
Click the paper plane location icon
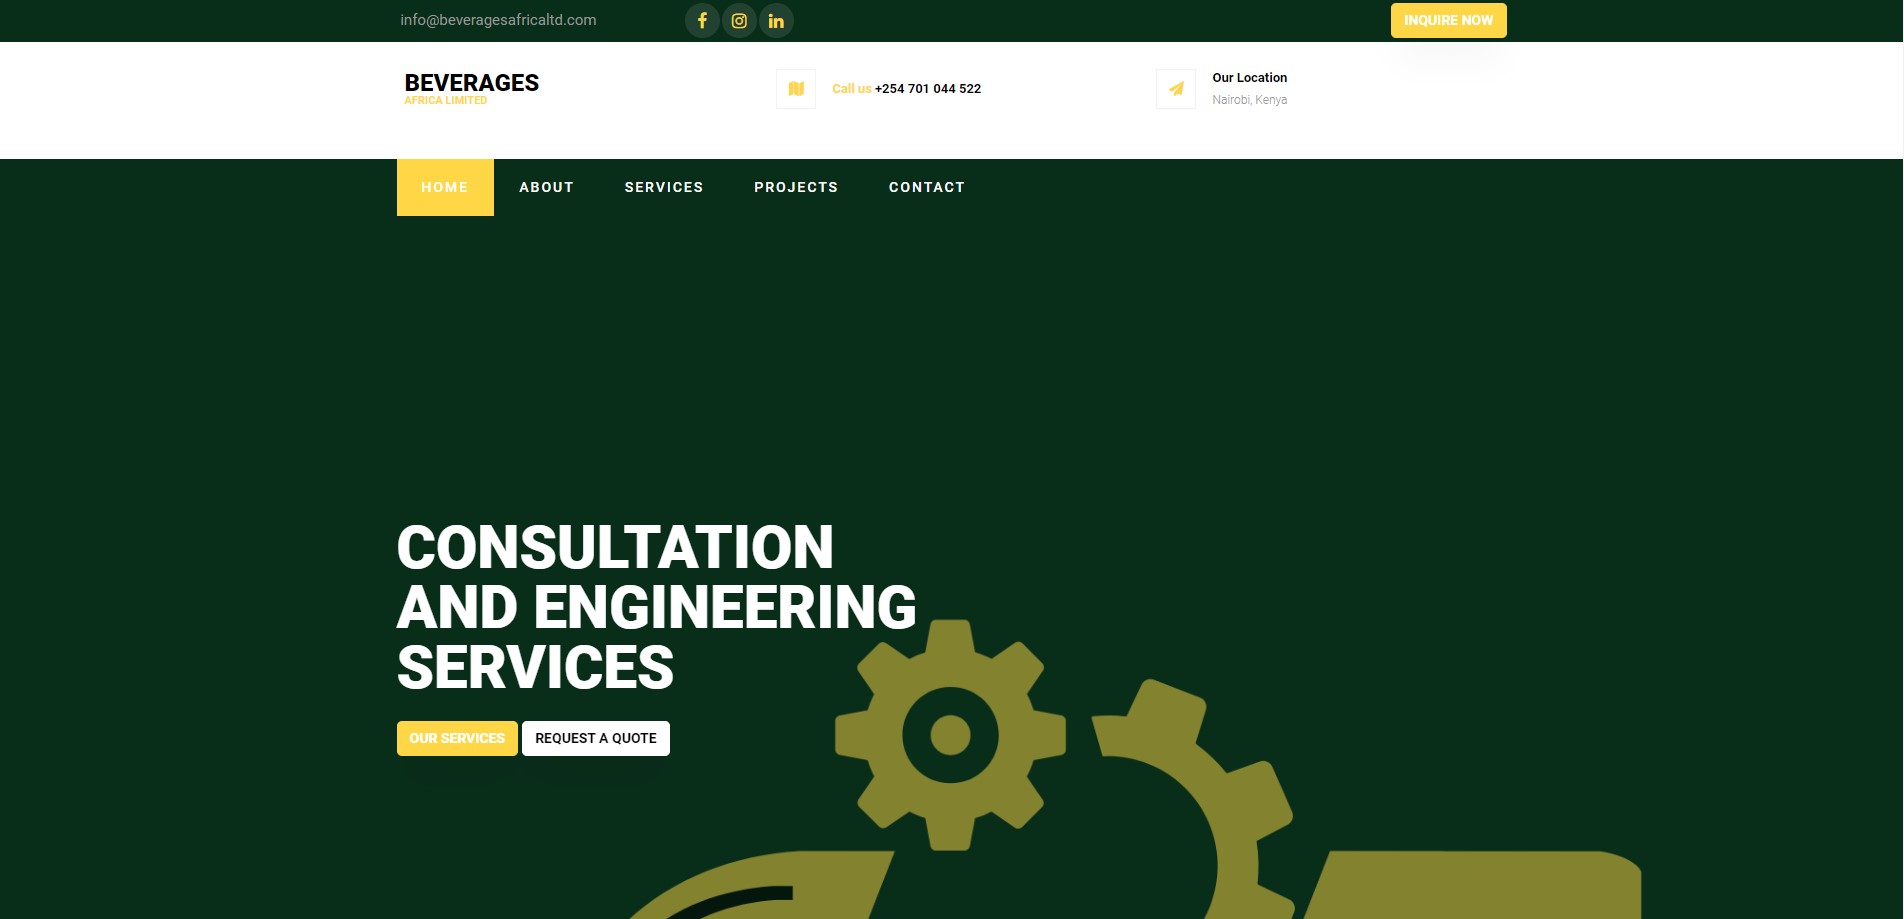coord(1176,89)
